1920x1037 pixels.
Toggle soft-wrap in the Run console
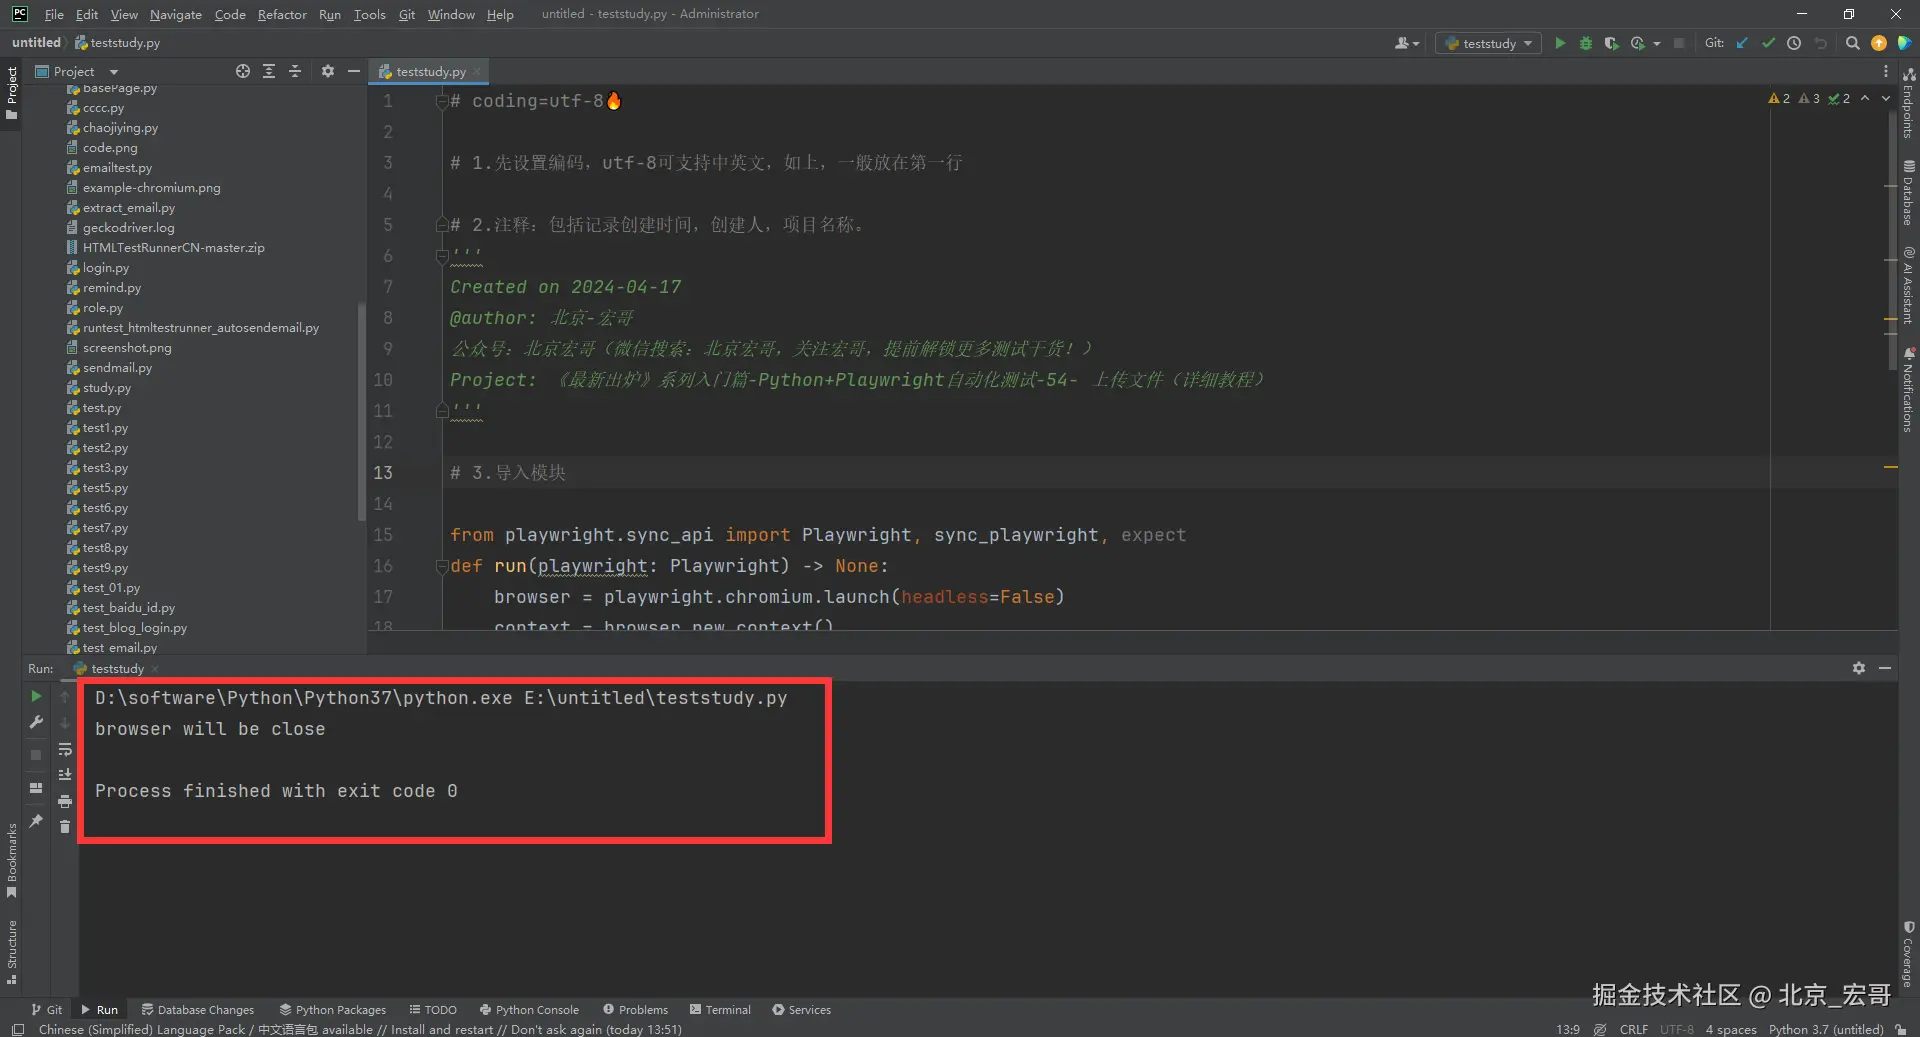pyautogui.click(x=65, y=749)
